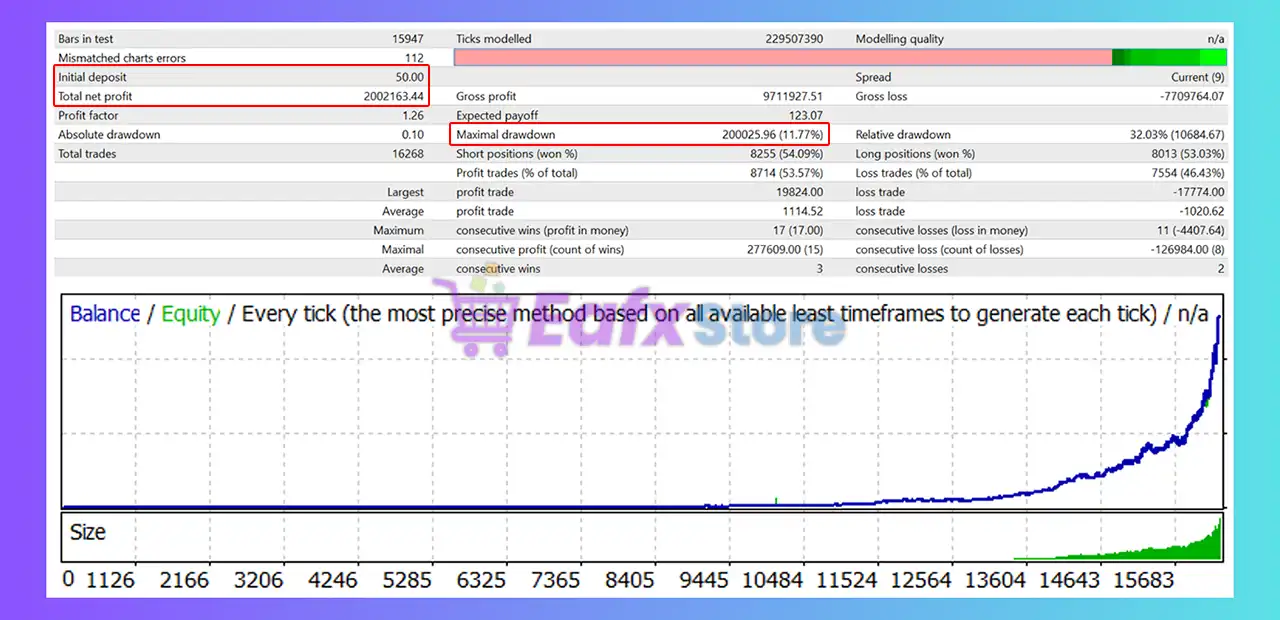This screenshot has height=620, width=1280.
Task: Select the green Equity legend label
Action: [x=190, y=314]
